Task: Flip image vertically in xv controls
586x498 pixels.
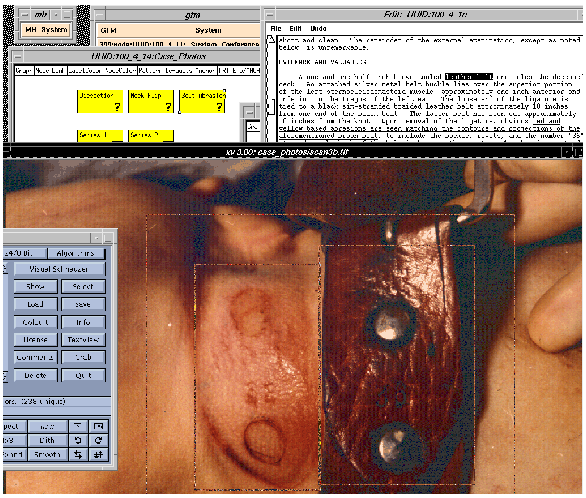Action: (98, 454)
